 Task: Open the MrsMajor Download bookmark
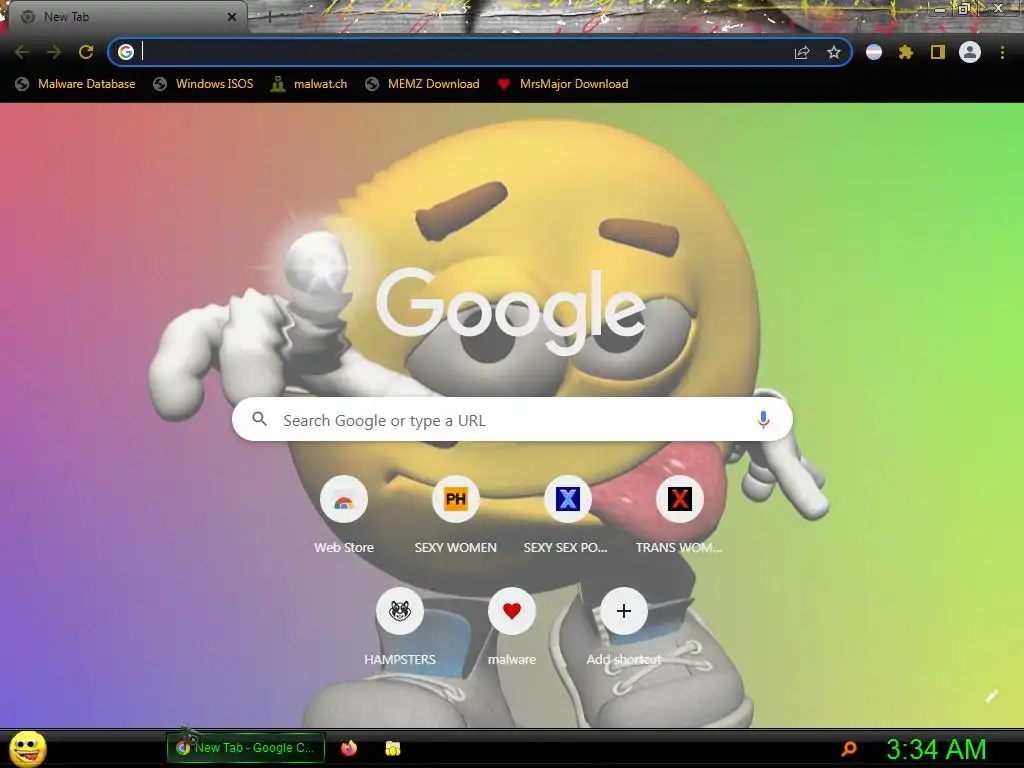[x=563, y=84]
